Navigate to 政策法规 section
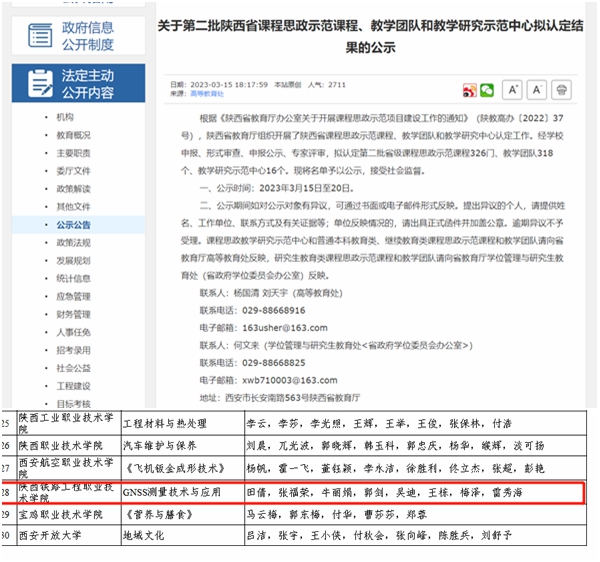Screen dimensions: 600x562 73,243
